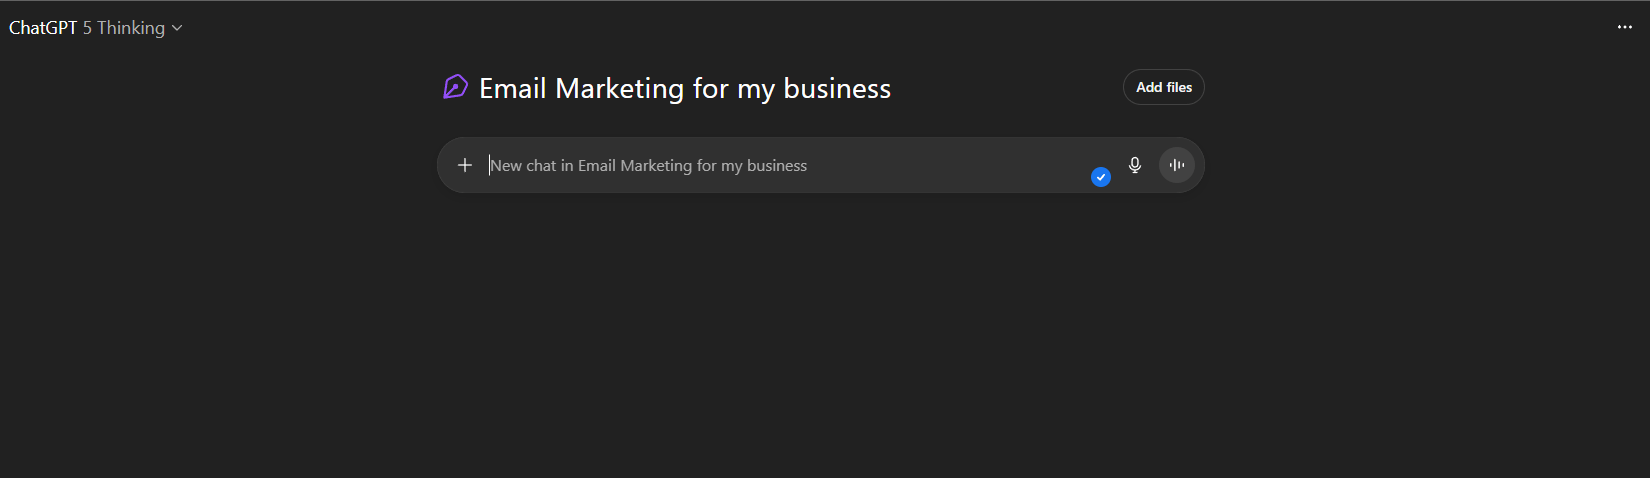Start dictation with the microphone icon
The height and width of the screenshot is (478, 1650).
[1135, 165]
